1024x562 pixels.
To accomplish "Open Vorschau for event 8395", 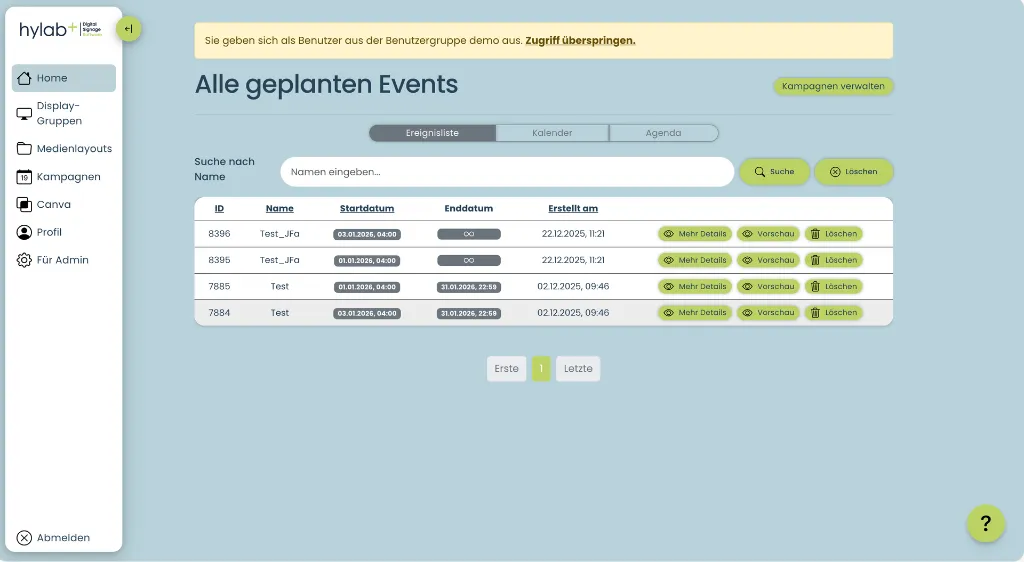I will 768,260.
